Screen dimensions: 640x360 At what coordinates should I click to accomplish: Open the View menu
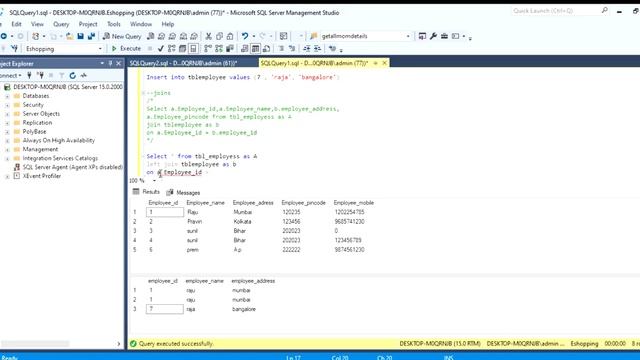37,24
